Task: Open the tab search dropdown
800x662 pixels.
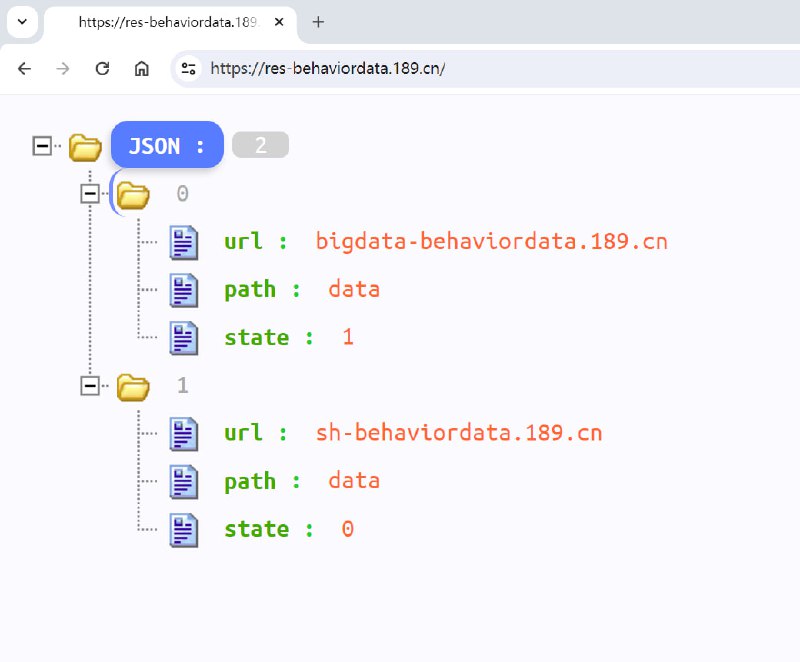Action: click(21, 21)
